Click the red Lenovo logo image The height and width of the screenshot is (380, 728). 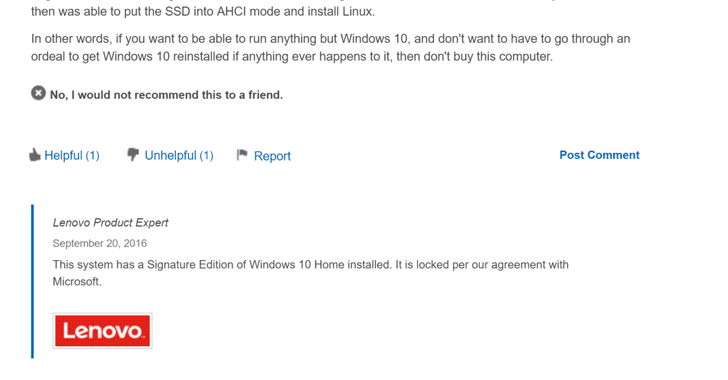click(x=103, y=331)
